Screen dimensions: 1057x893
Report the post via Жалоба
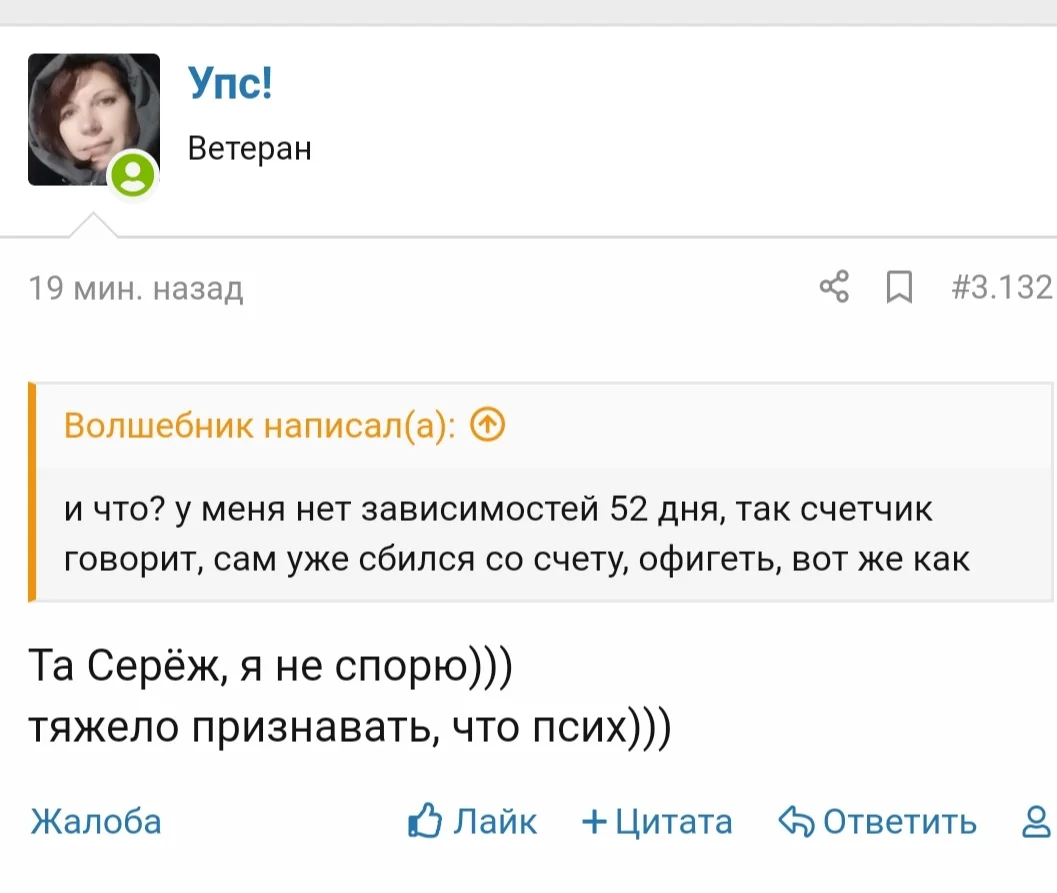pyautogui.click(x=96, y=822)
